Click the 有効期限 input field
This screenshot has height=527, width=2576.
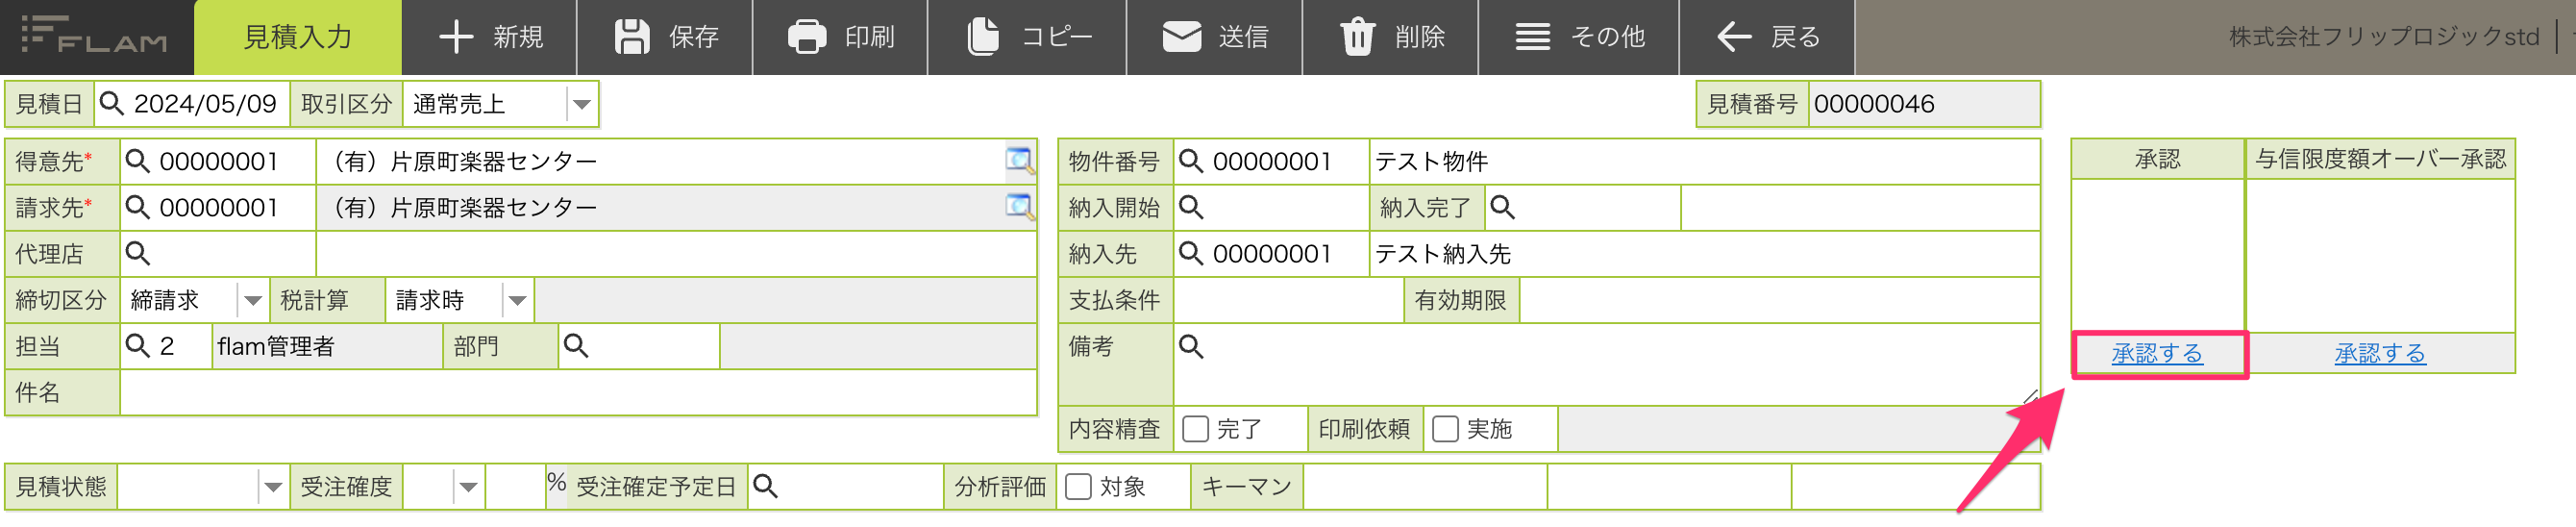coord(1779,300)
